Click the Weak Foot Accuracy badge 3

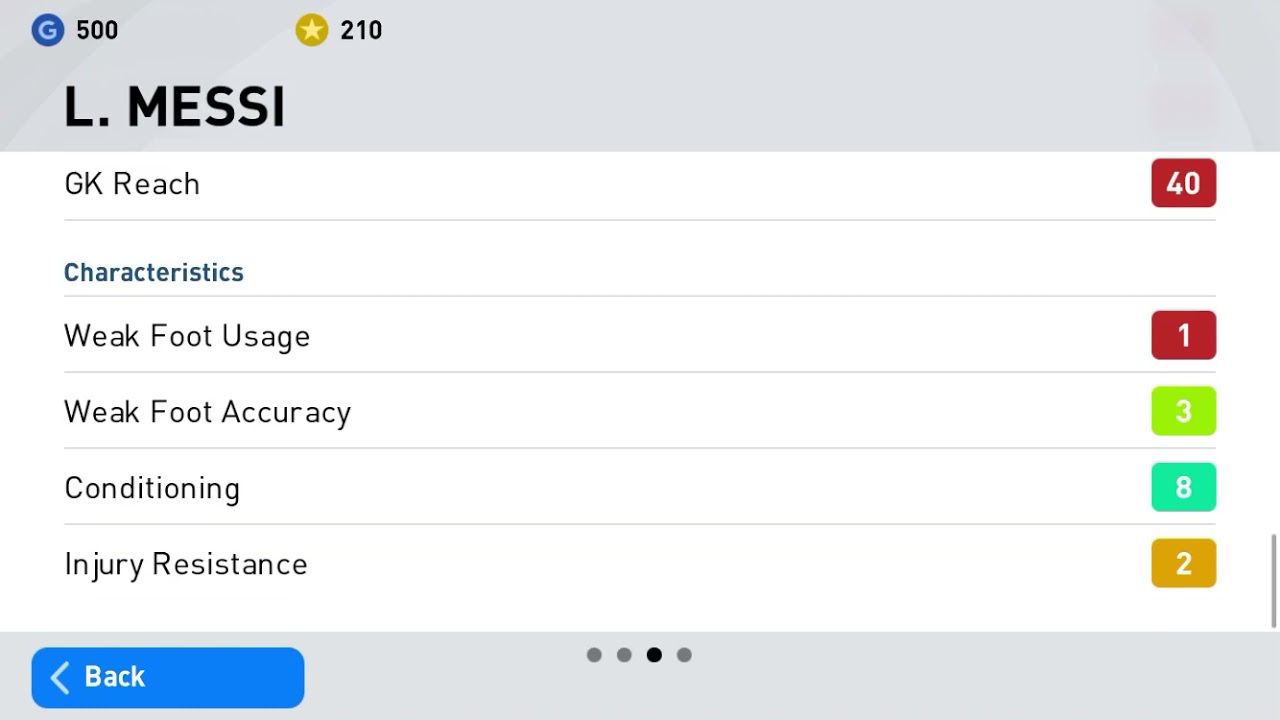1183,411
